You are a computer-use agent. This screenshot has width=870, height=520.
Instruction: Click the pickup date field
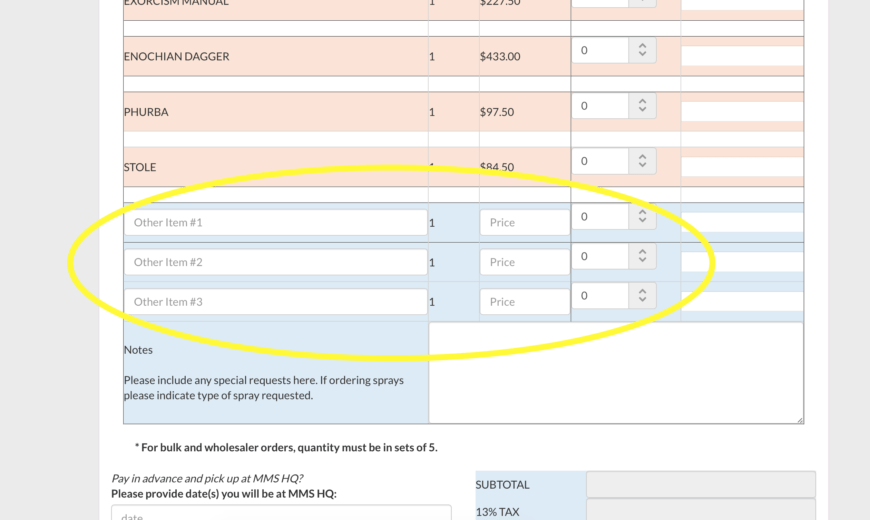coord(280,514)
